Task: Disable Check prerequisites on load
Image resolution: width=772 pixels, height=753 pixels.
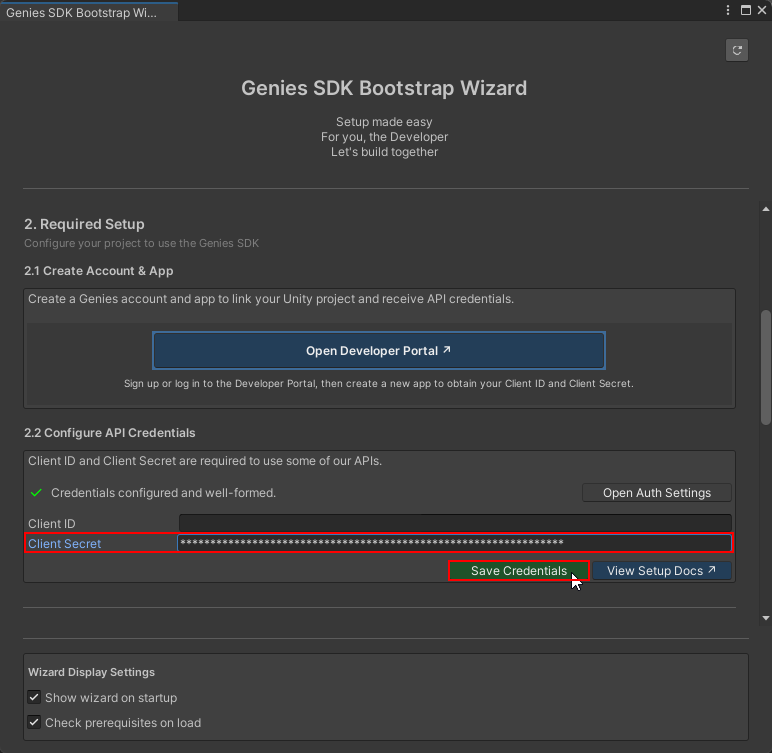Action: click(34, 723)
